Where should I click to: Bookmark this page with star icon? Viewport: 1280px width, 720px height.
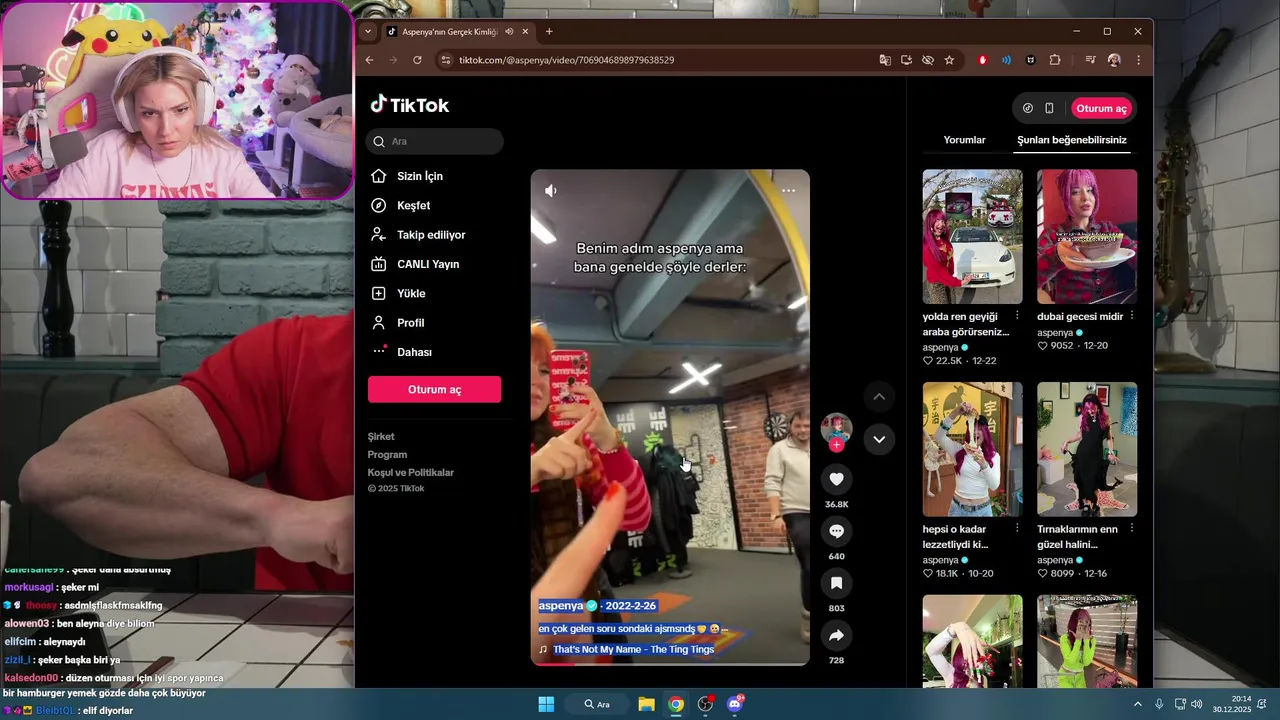point(949,60)
